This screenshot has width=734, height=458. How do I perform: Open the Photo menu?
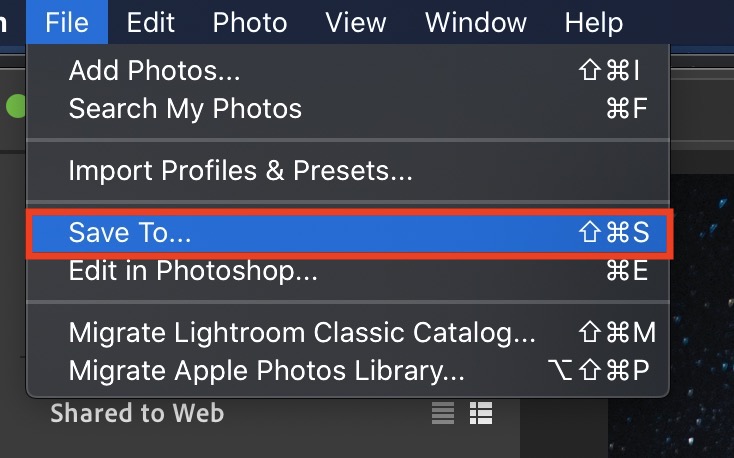click(x=250, y=22)
